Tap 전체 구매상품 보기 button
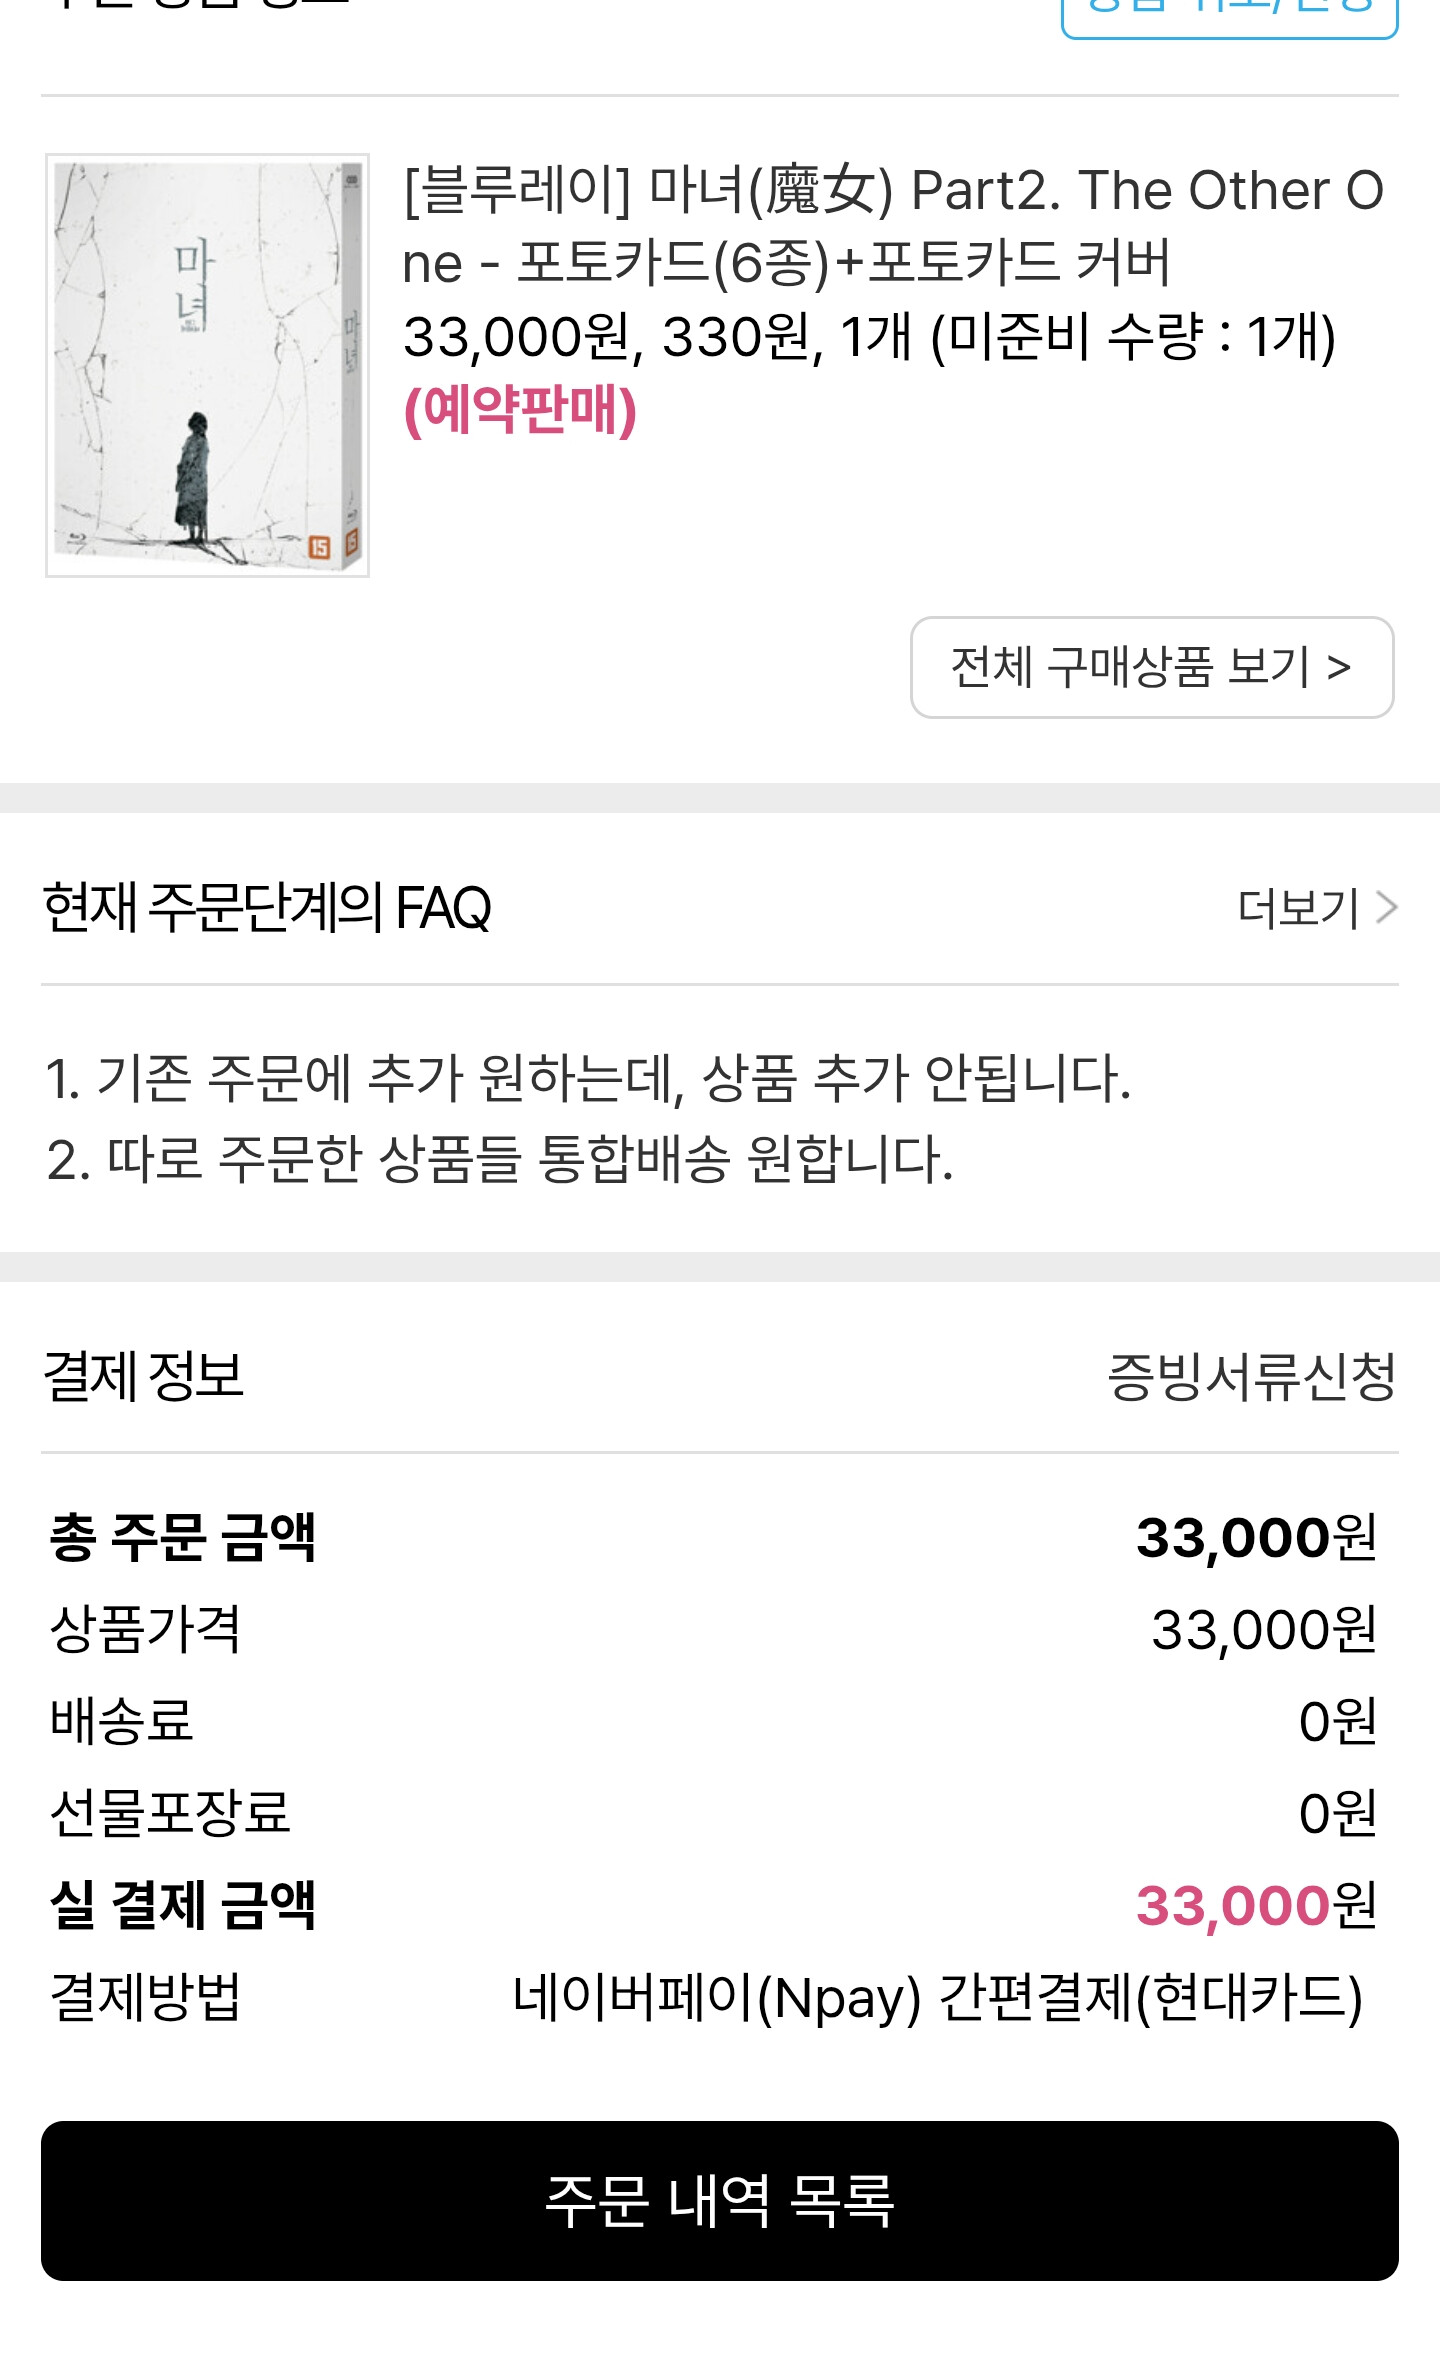Screen dimensions: 1440x2372 1151,667
